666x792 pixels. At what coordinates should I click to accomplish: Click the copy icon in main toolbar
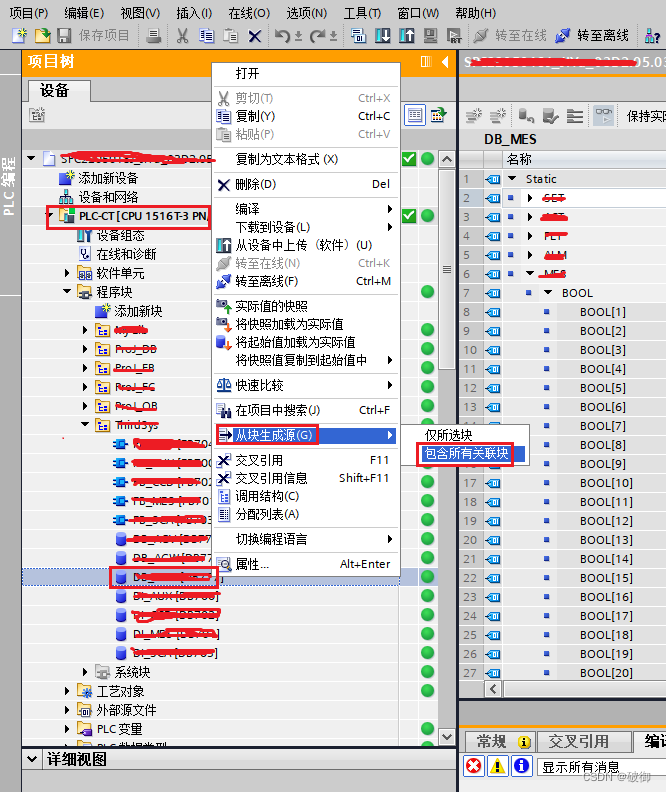[206, 35]
